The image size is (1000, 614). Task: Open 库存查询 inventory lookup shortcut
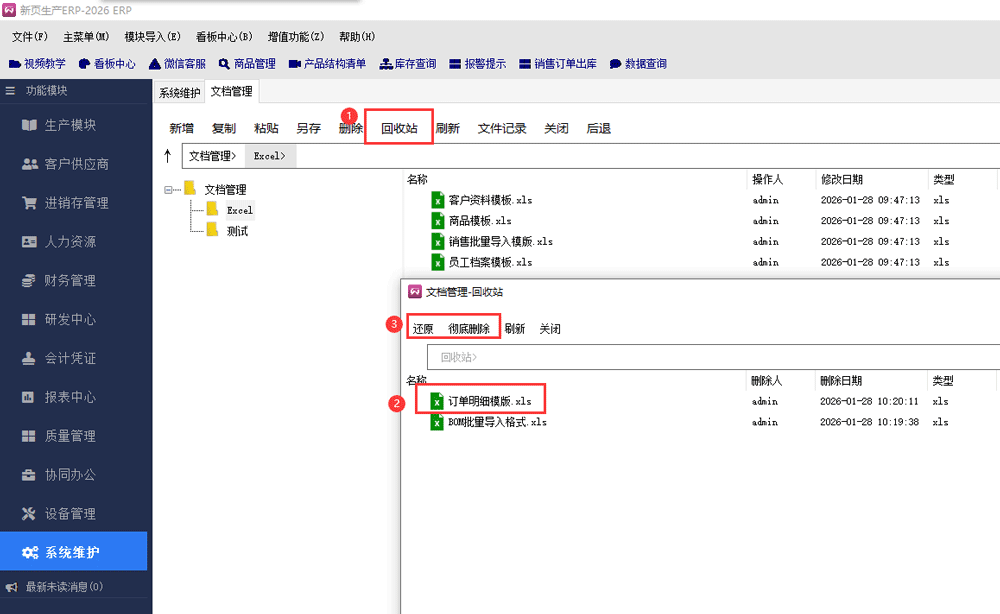point(408,64)
